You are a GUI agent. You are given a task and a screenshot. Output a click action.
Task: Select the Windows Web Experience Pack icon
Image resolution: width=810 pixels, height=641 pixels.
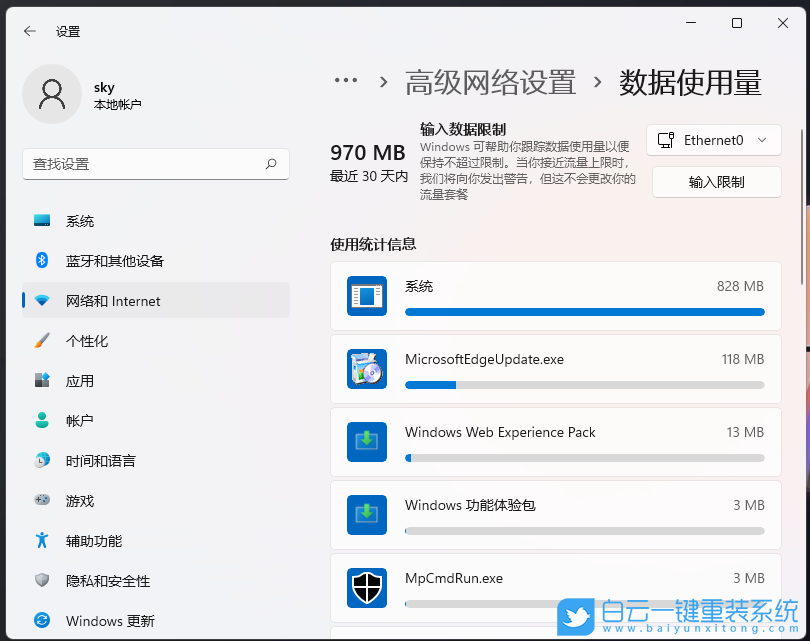[x=368, y=441]
